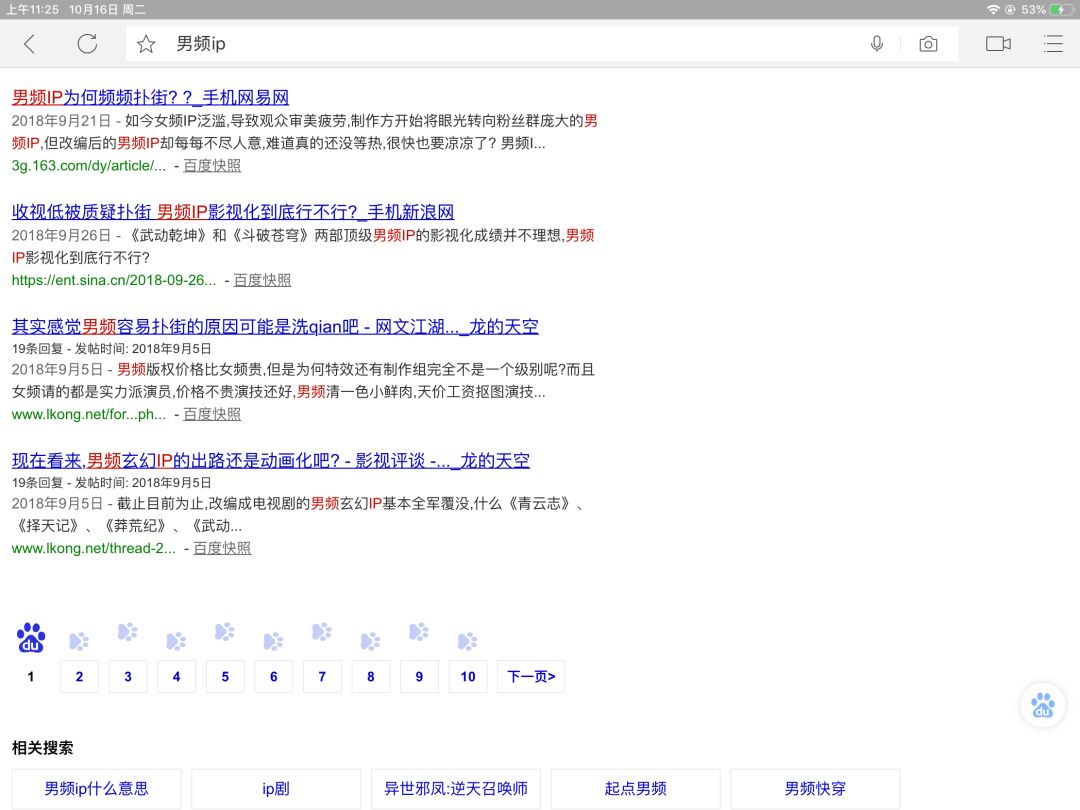Go to results page 2
The width and height of the screenshot is (1080, 810).
tap(79, 677)
